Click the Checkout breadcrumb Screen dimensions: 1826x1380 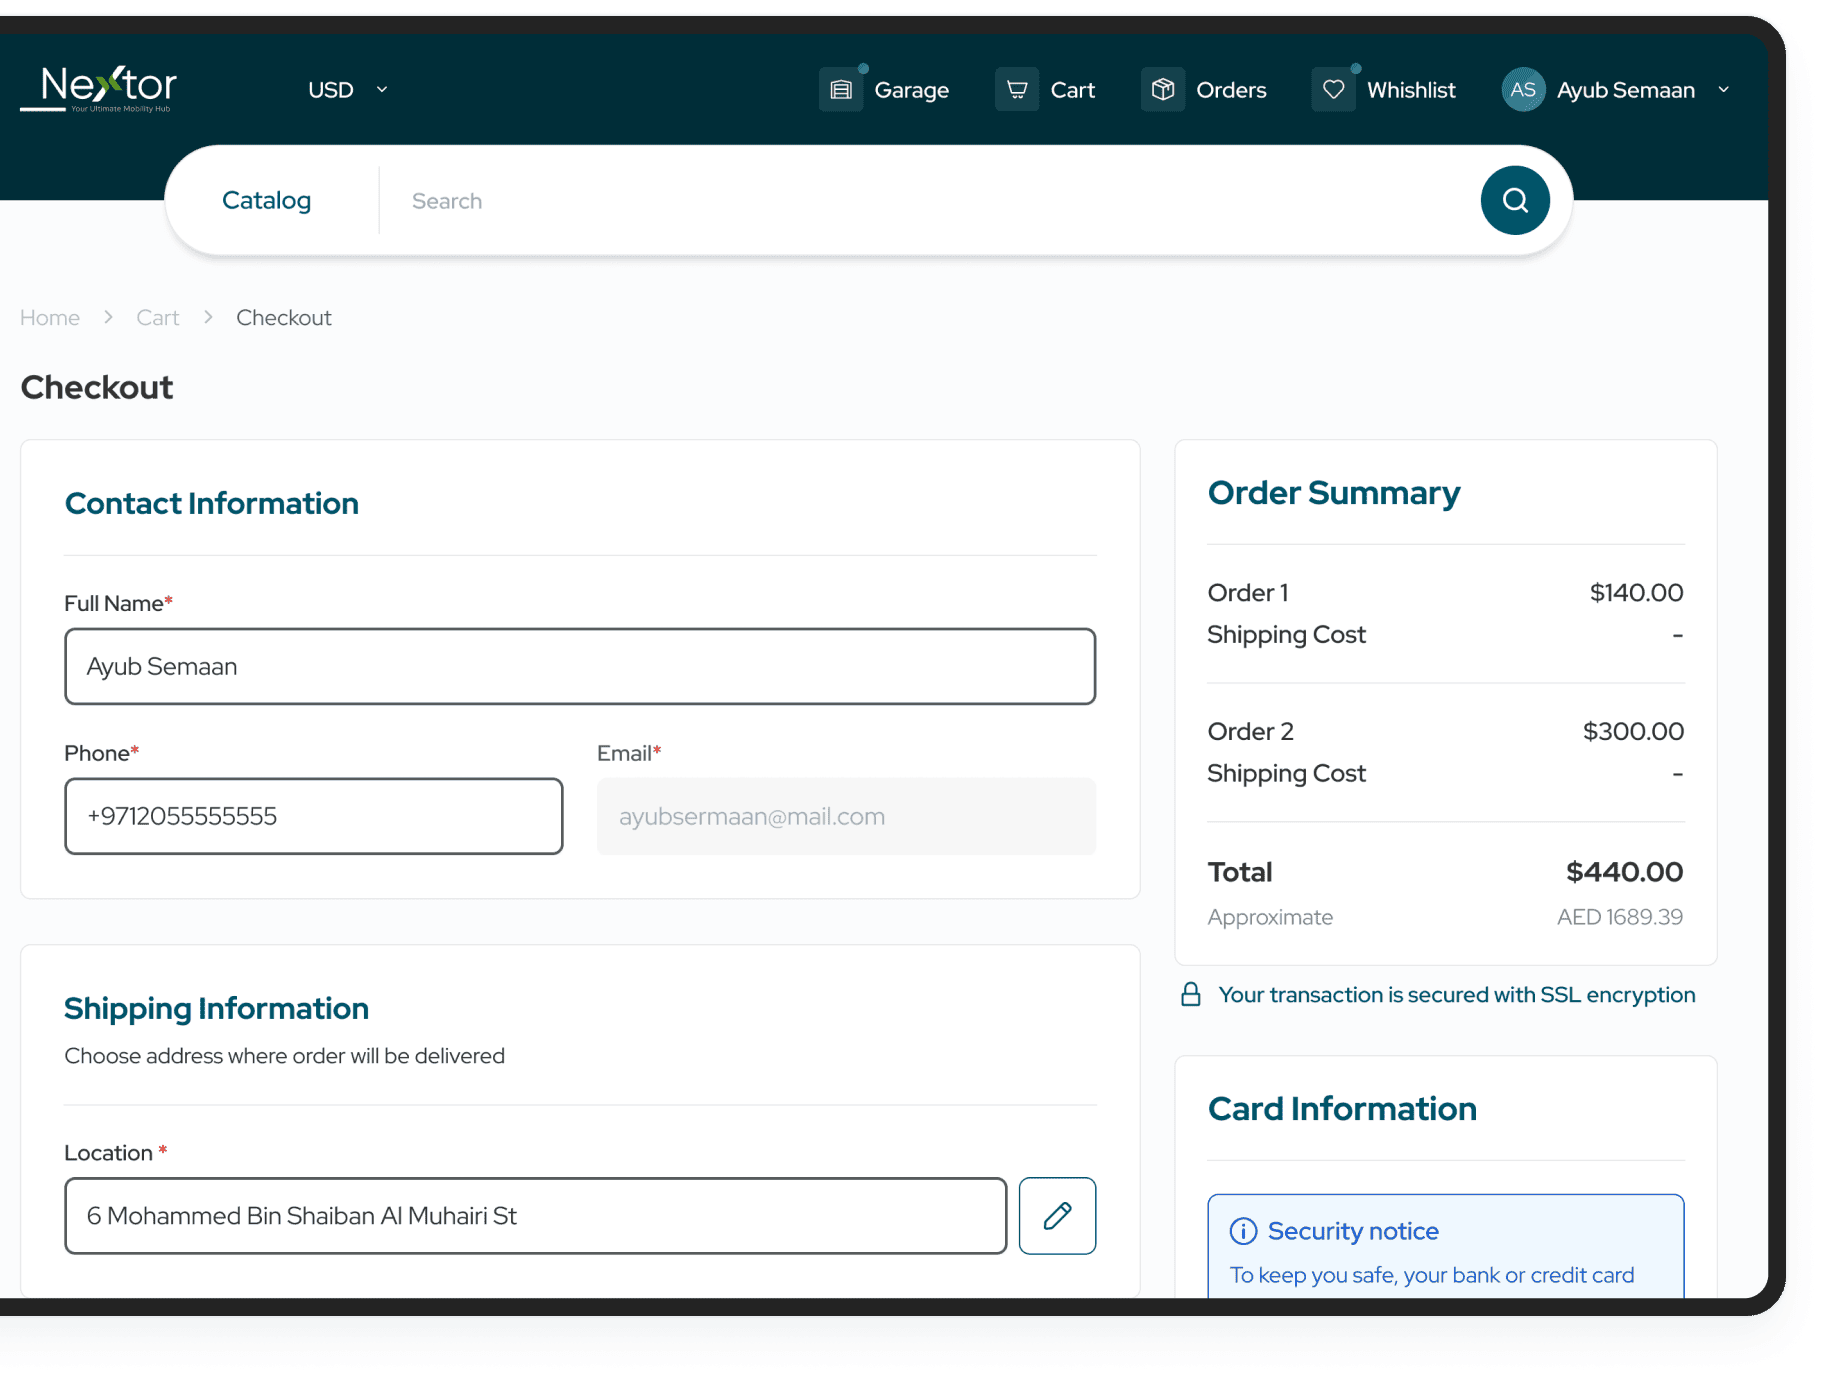pyautogui.click(x=284, y=318)
